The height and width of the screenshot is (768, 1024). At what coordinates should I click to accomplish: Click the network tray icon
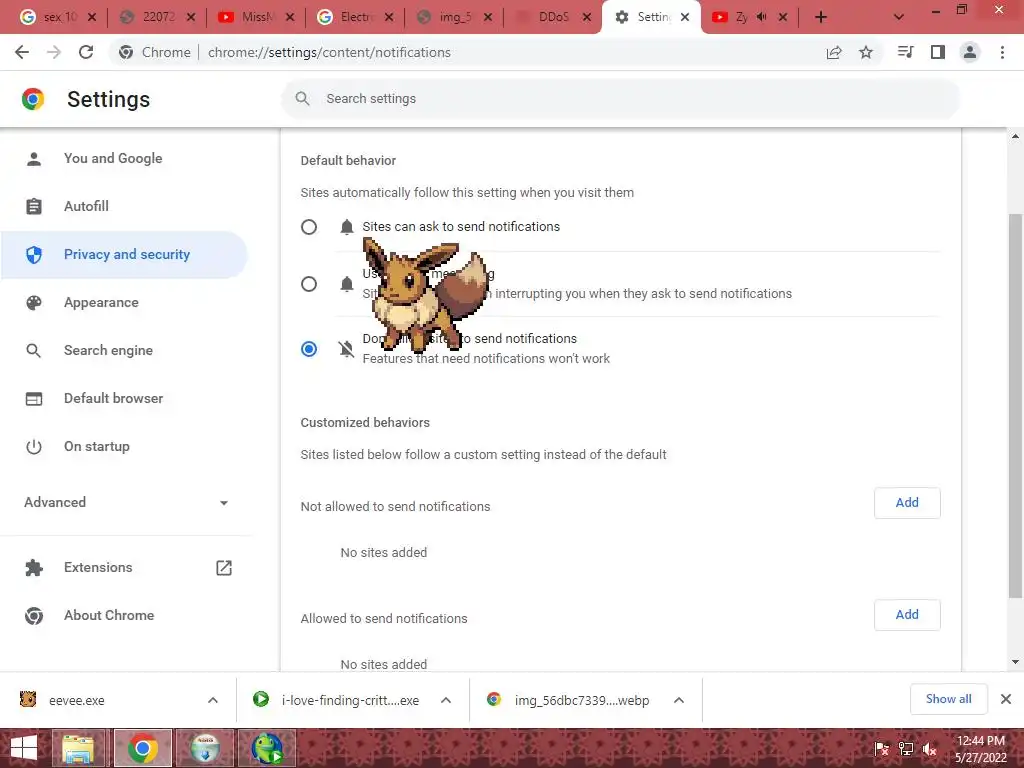click(906, 749)
